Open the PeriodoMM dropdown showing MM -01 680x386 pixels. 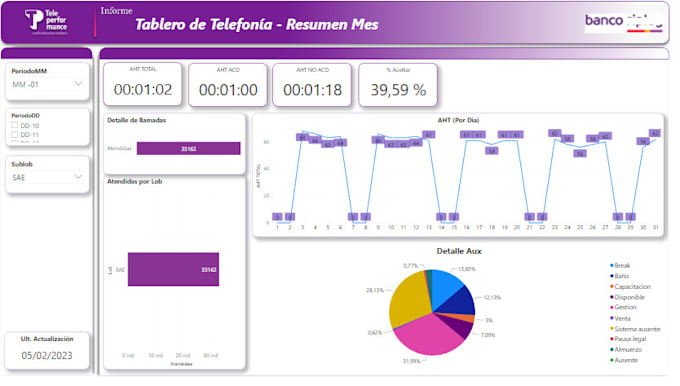point(47,85)
